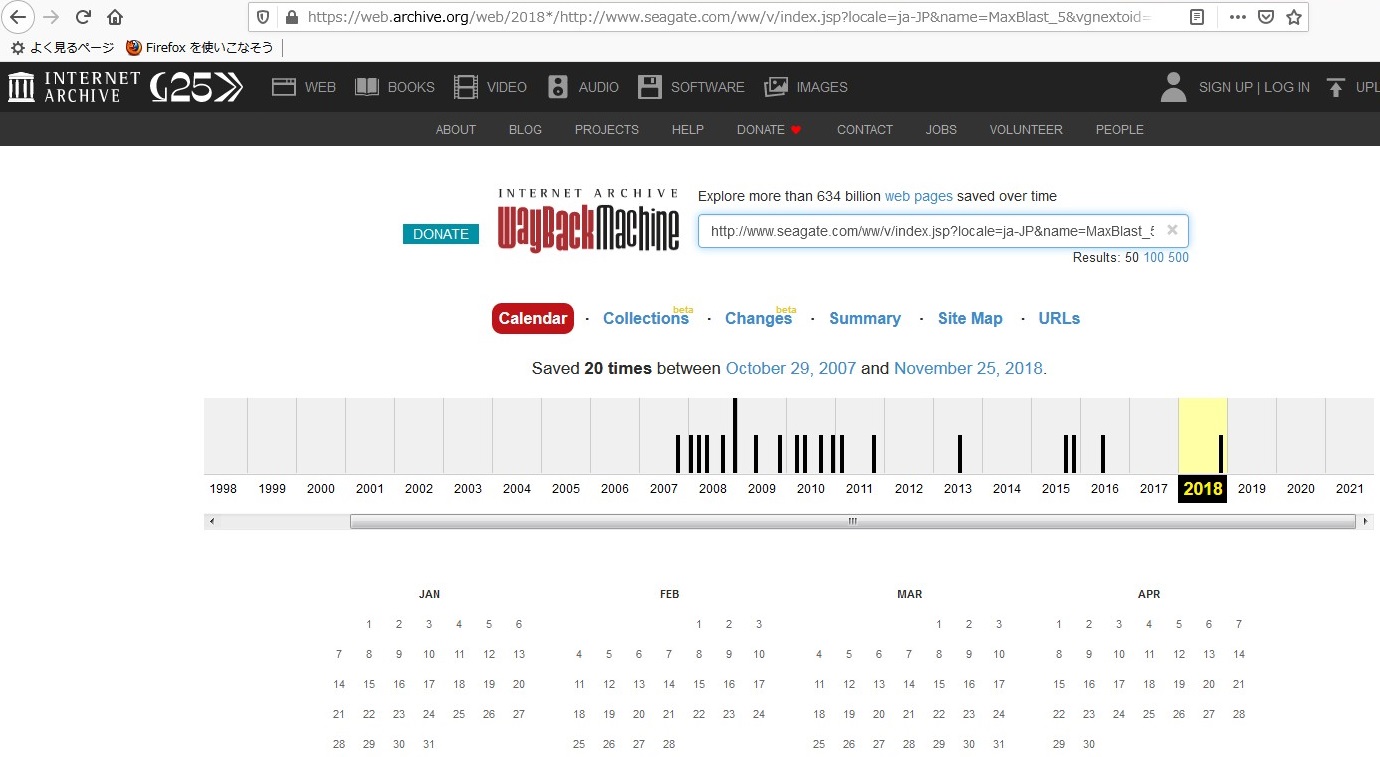Select year 2015 on the timeline
The width and height of the screenshot is (1380, 757).
(x=1056, y=489)
